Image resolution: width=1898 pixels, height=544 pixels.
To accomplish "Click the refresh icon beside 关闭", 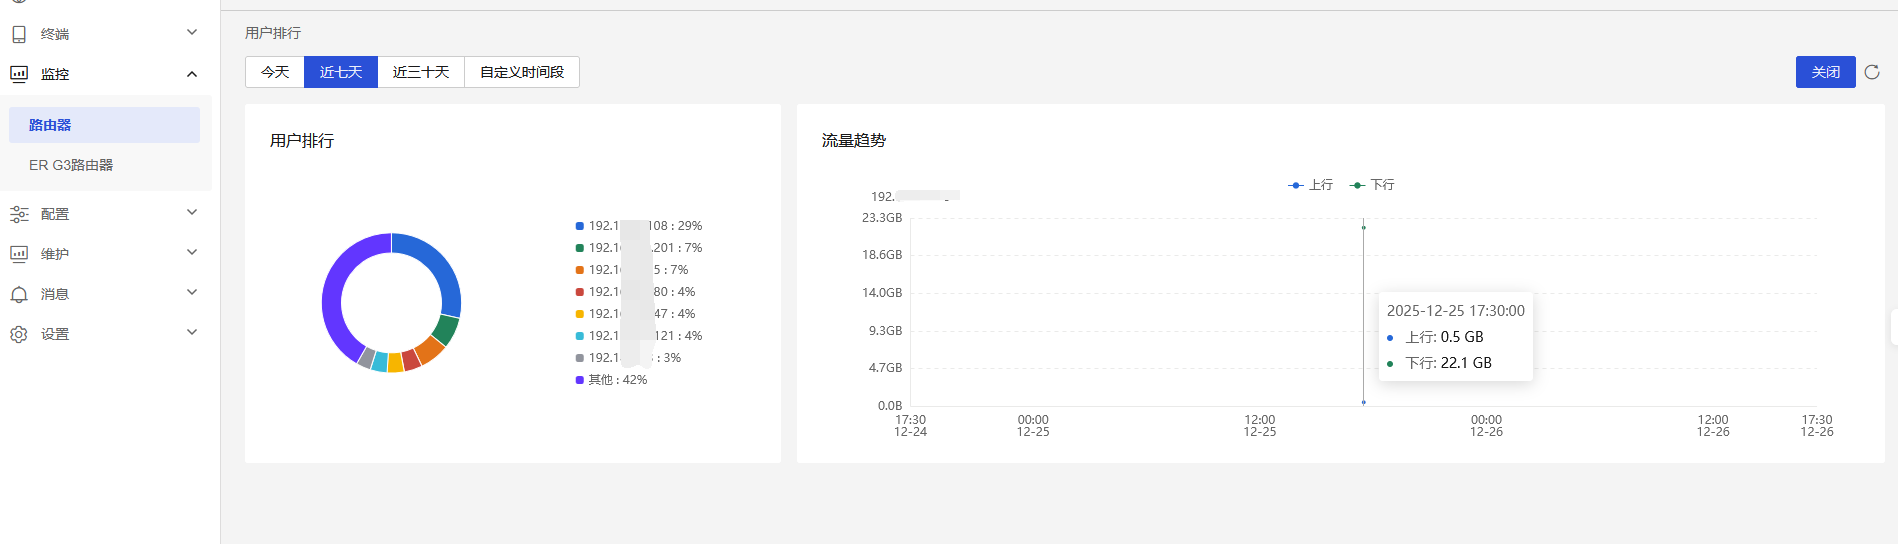I will point(1872,72).
